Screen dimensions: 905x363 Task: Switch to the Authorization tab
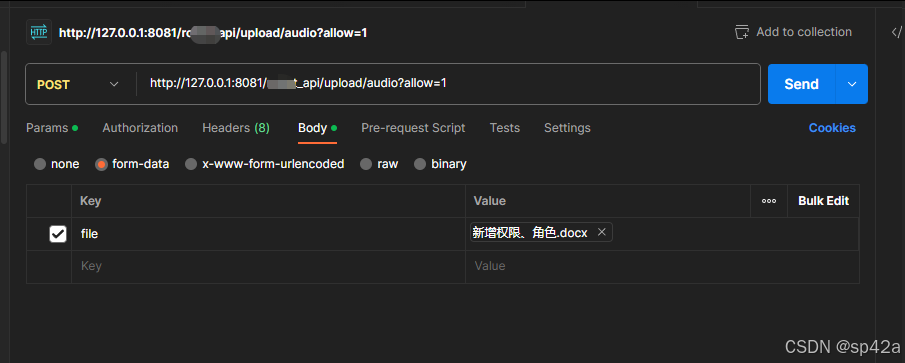click(x=140, y=128)
